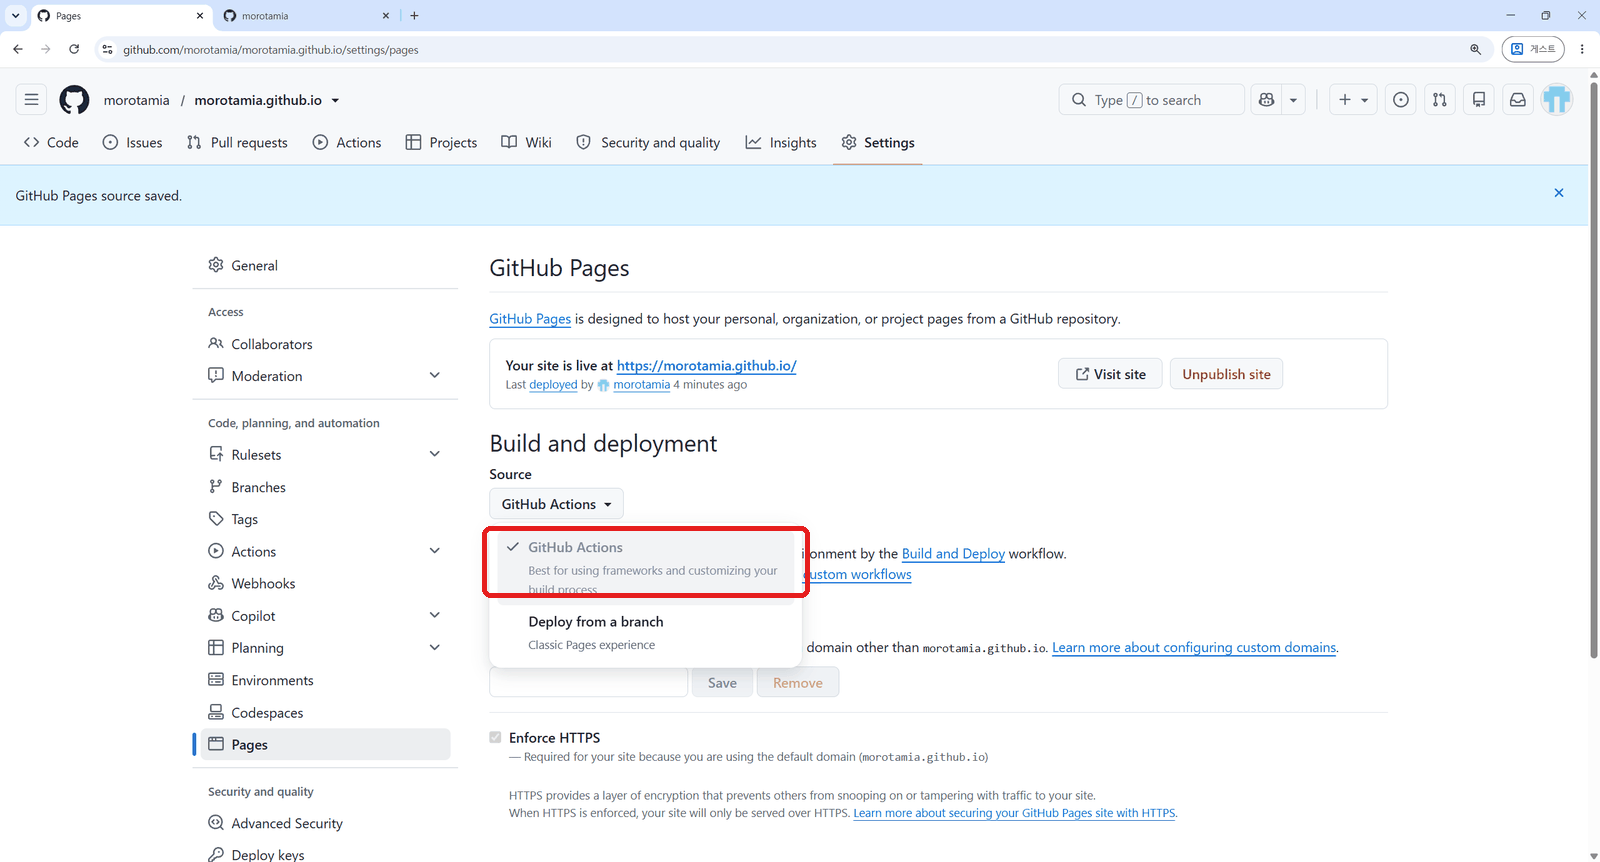
Task: Open the General settings page
Action: click(x=325, y=265)
